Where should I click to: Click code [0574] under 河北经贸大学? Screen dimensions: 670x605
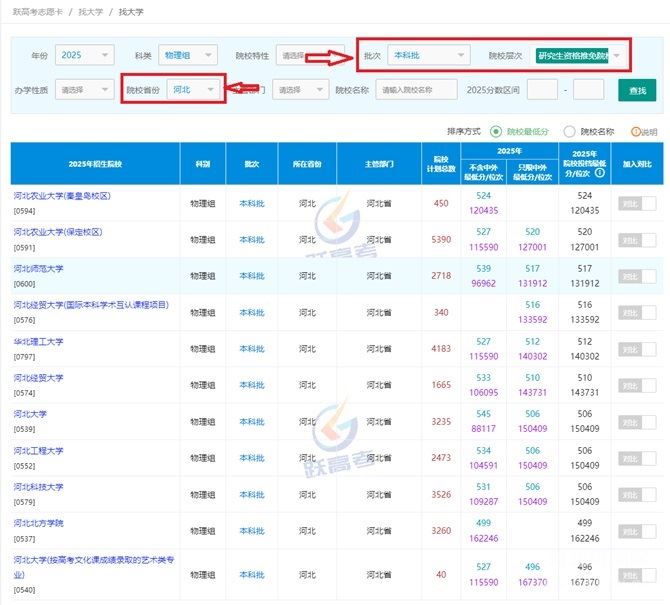24,393
